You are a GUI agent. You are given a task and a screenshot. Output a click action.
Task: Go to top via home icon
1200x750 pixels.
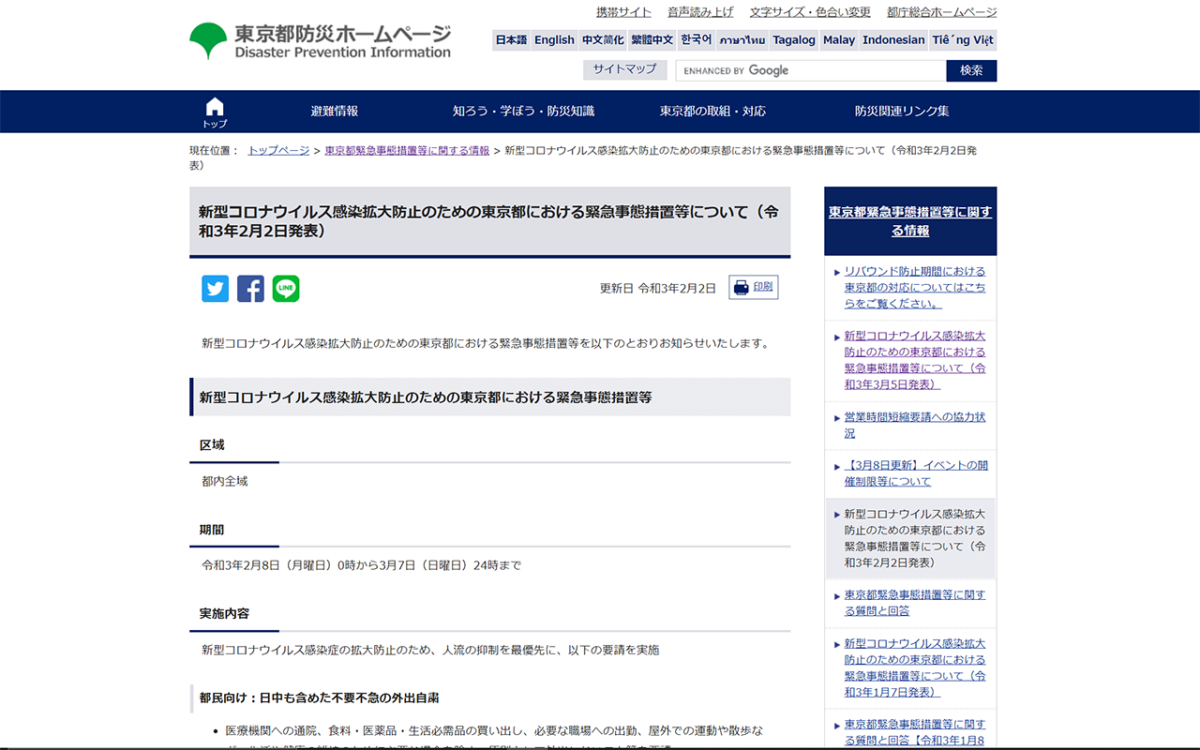(x=214, y=111)
